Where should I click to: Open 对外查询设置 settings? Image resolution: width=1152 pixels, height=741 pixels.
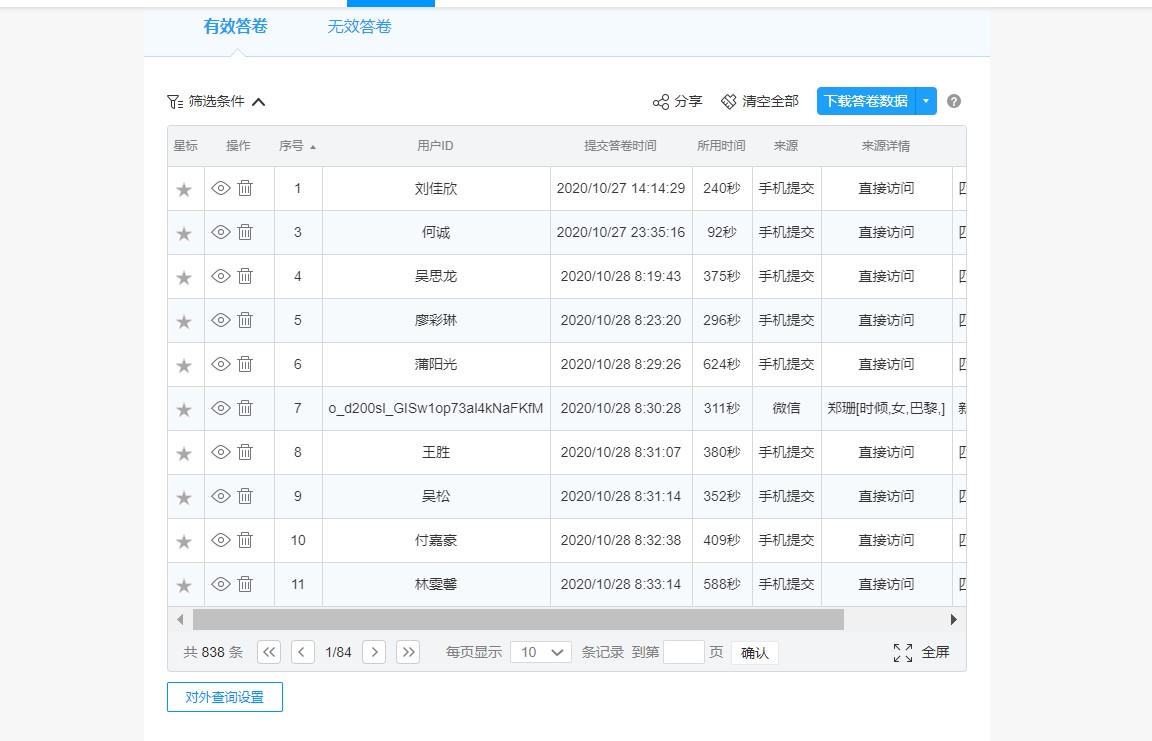tap(224, 697)
